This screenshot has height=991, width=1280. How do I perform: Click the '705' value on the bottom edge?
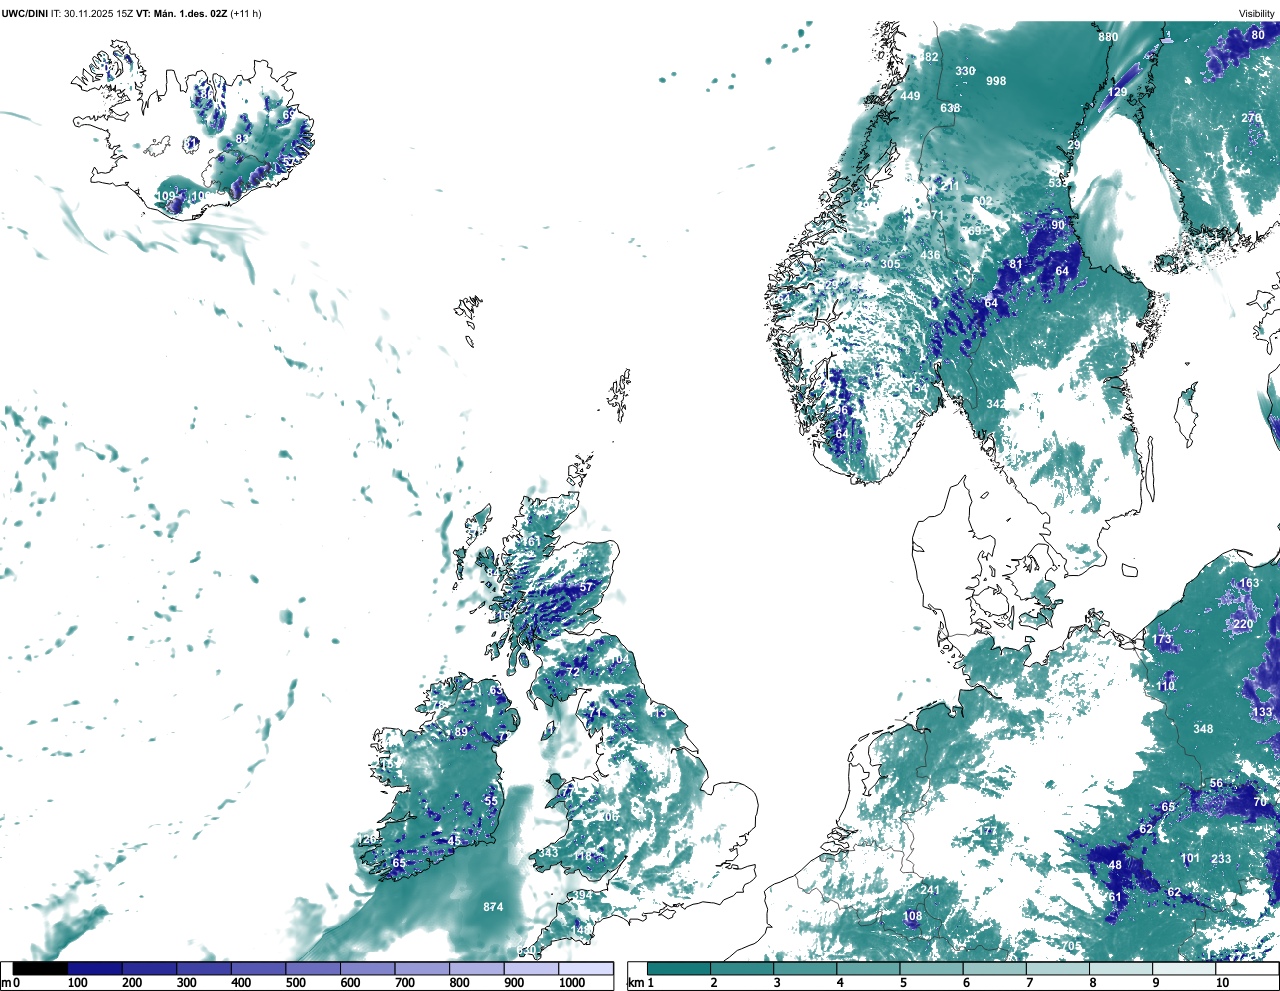point(1071,946)
